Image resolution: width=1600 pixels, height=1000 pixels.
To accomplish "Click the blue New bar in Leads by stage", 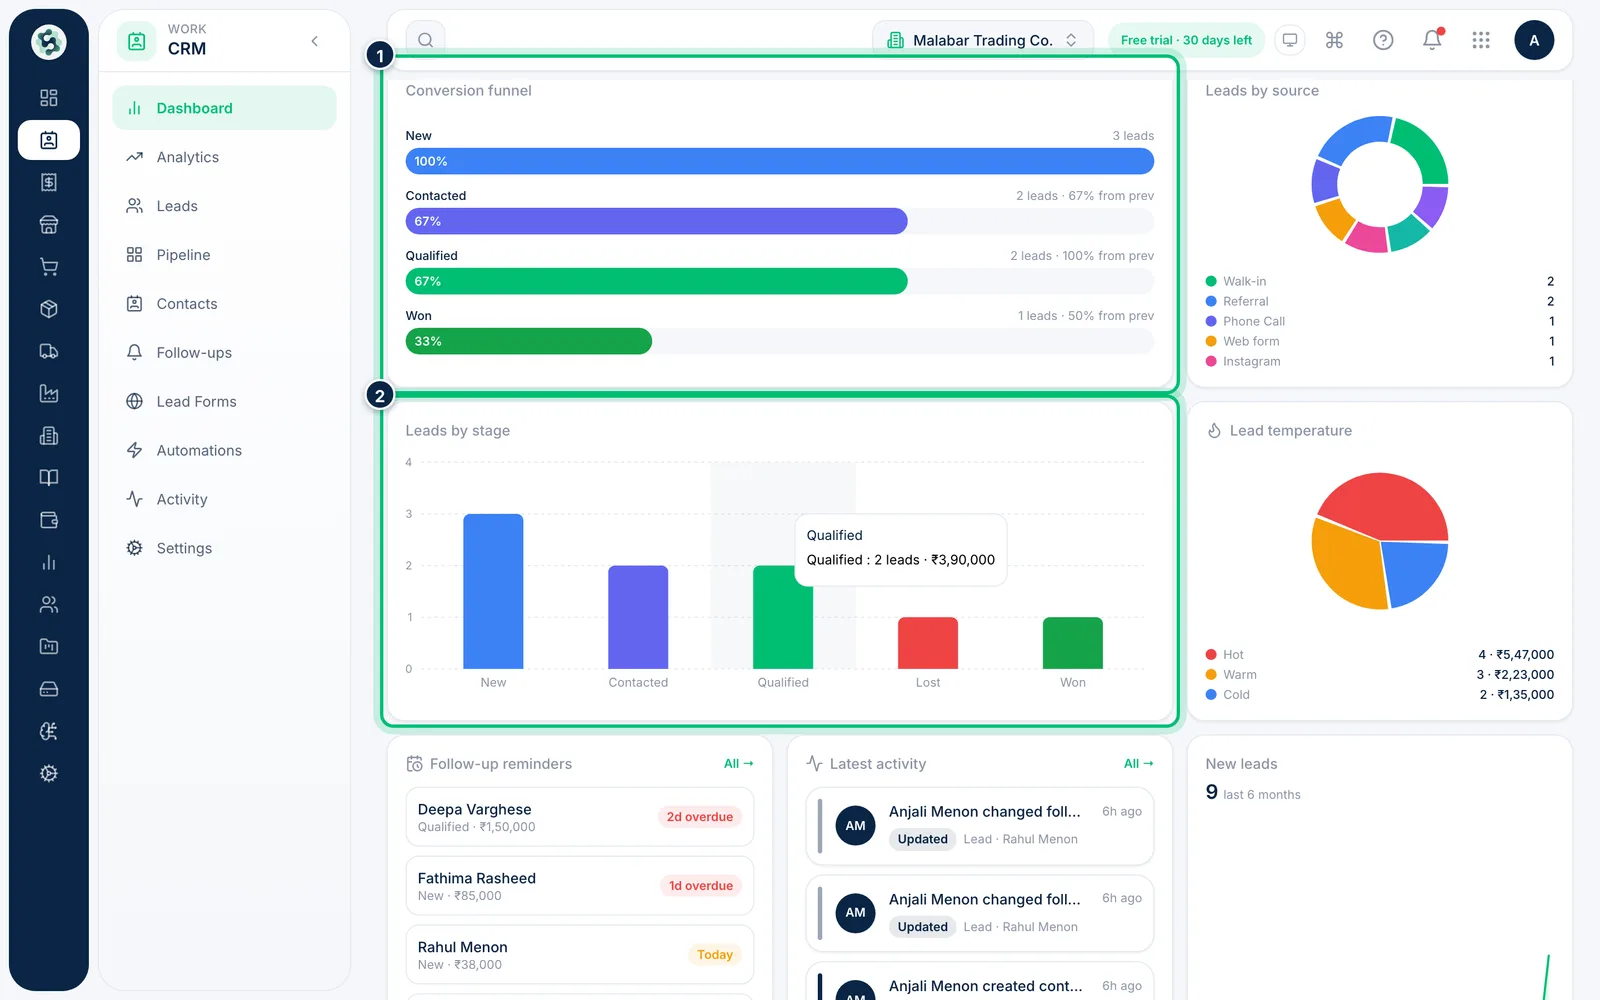I will coord(493,591).
